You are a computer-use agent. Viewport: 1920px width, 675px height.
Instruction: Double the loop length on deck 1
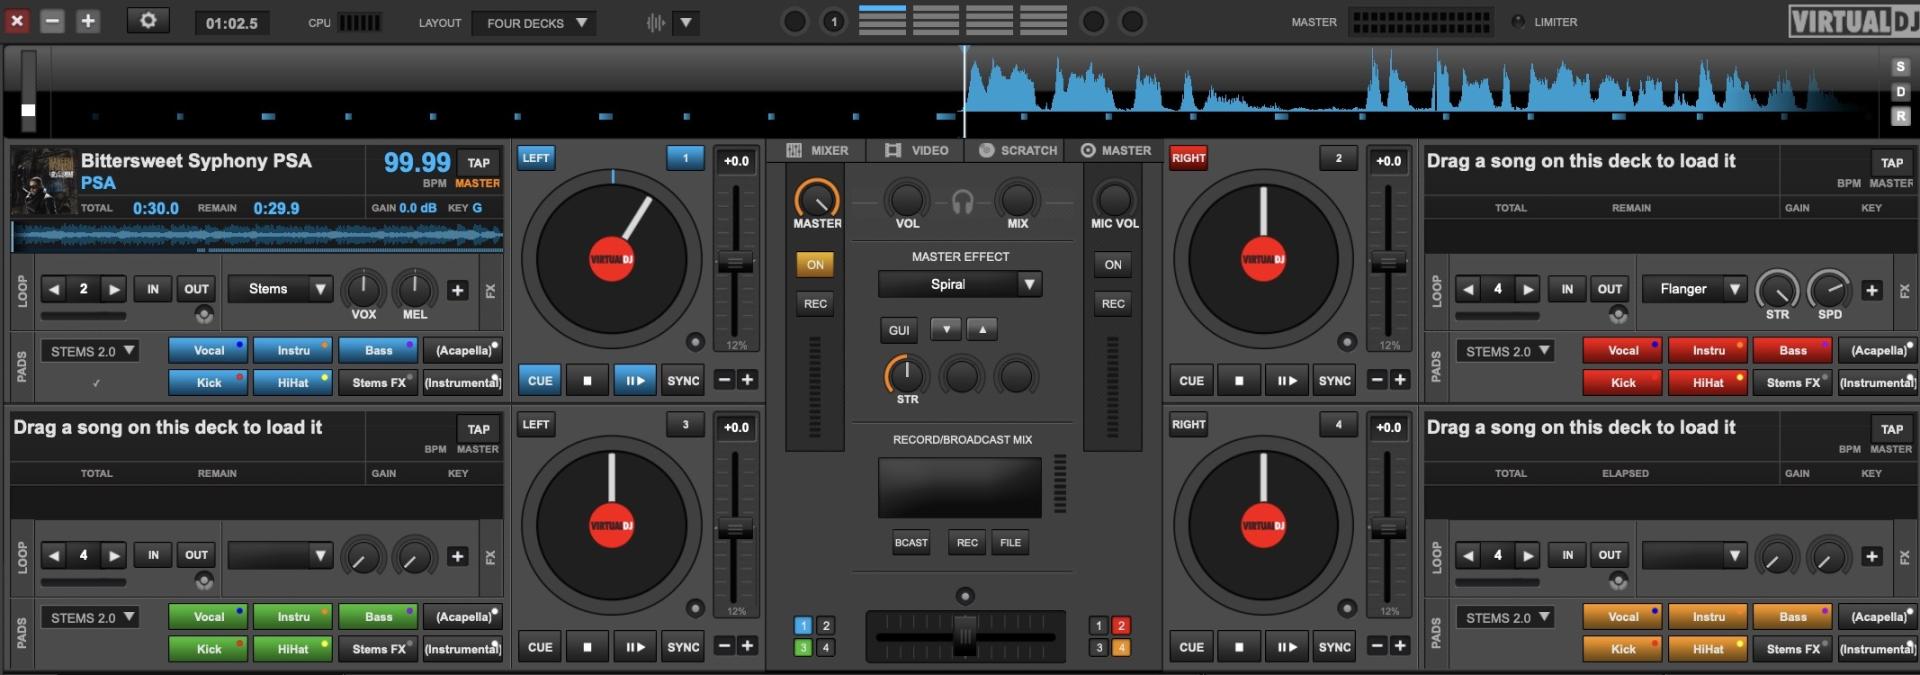114,289
